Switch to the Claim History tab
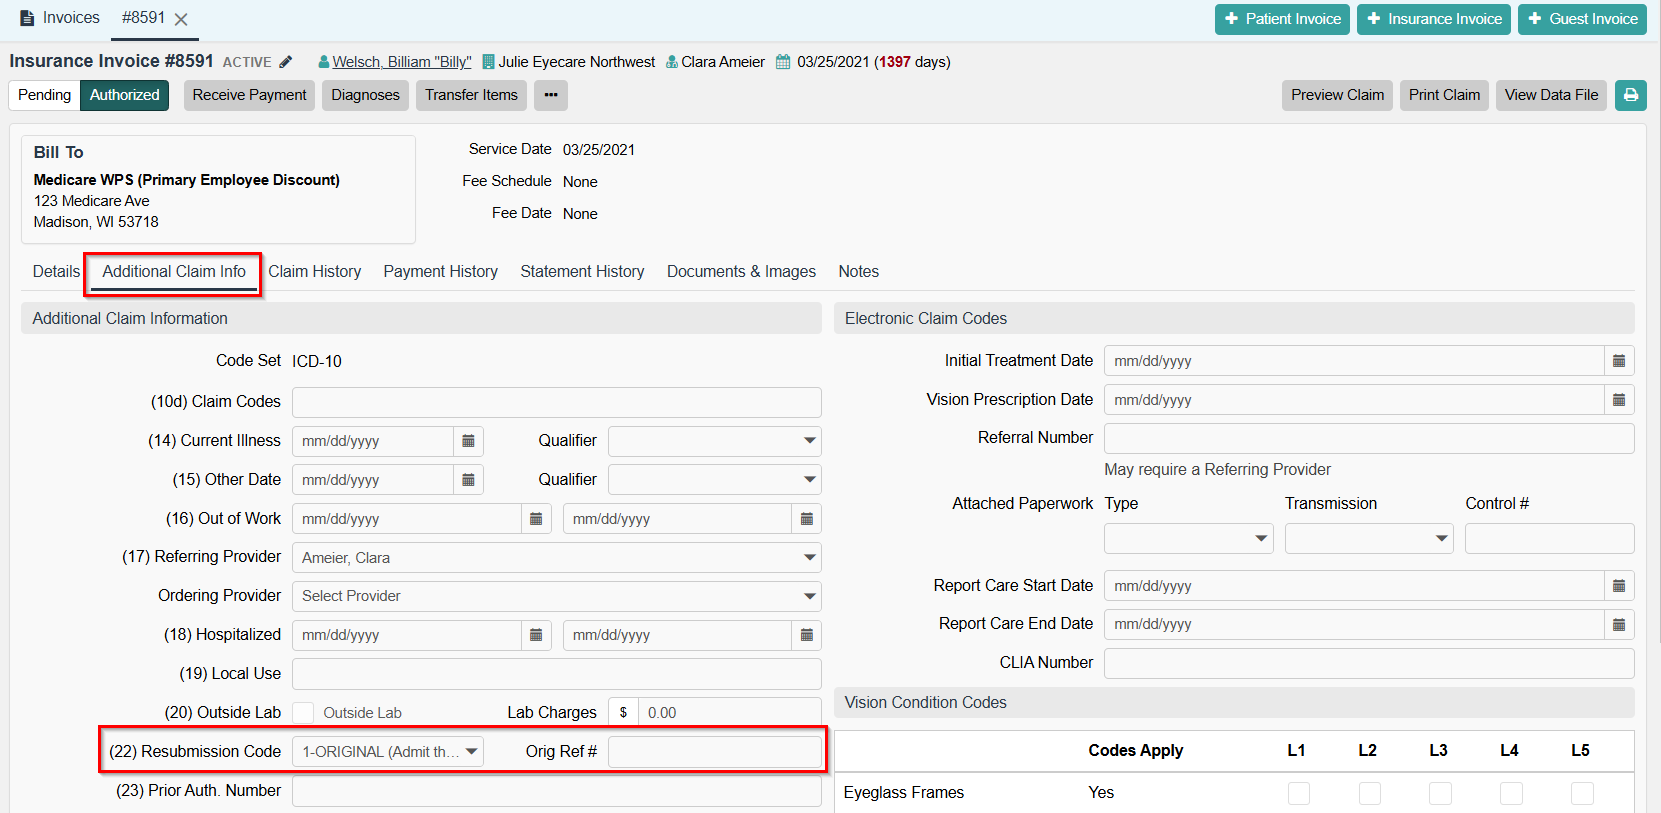Viewport: 1661px width, 813px height. click(x=314, y=272)
